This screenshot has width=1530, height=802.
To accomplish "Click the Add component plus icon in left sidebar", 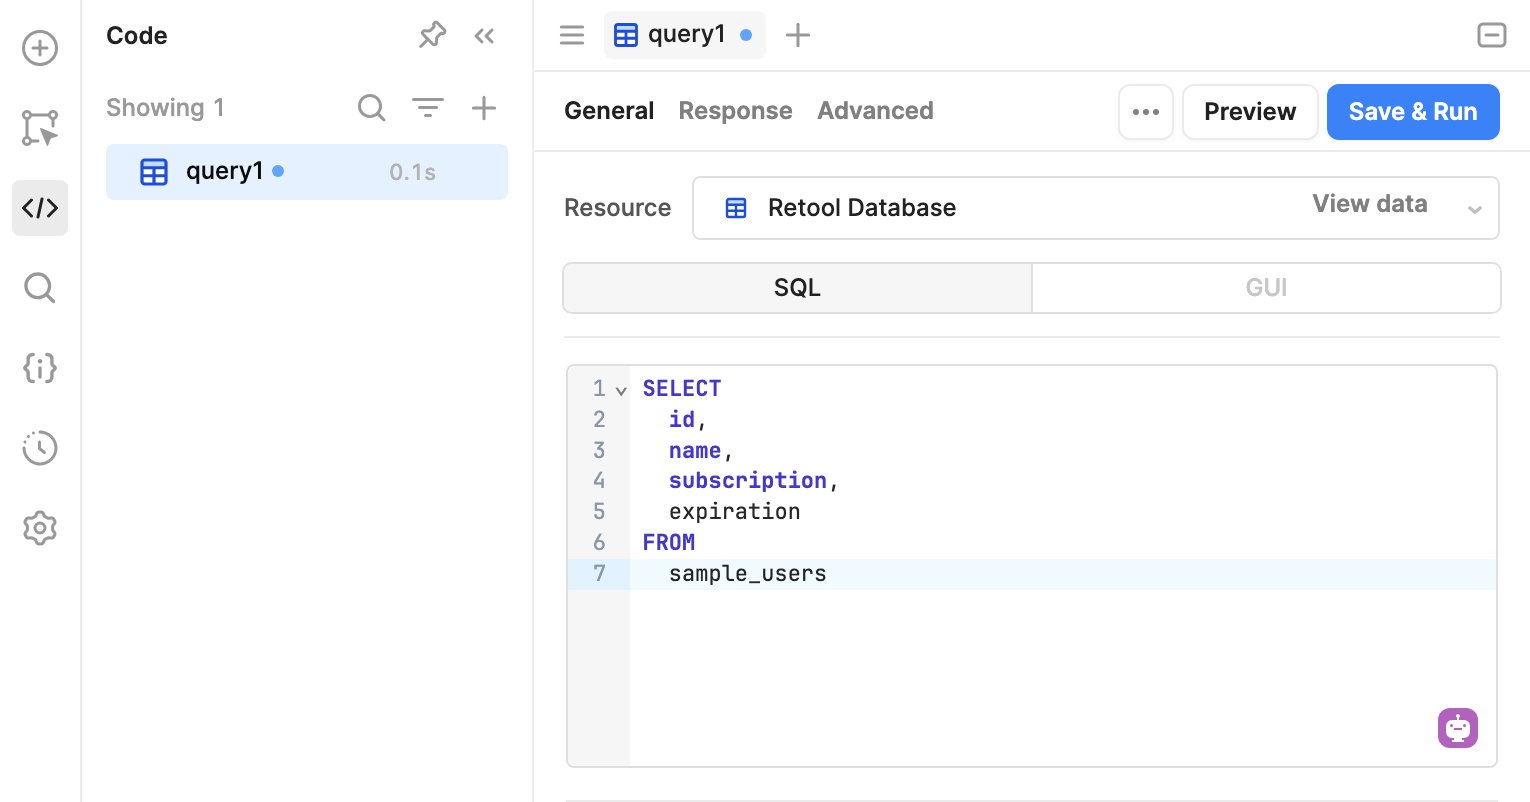I will point(40,48).
